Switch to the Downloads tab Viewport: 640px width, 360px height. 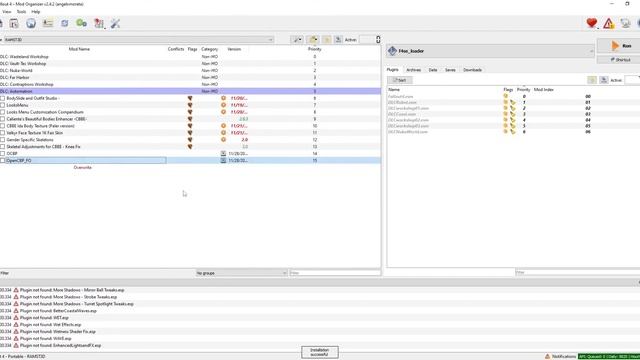[472, 70]
